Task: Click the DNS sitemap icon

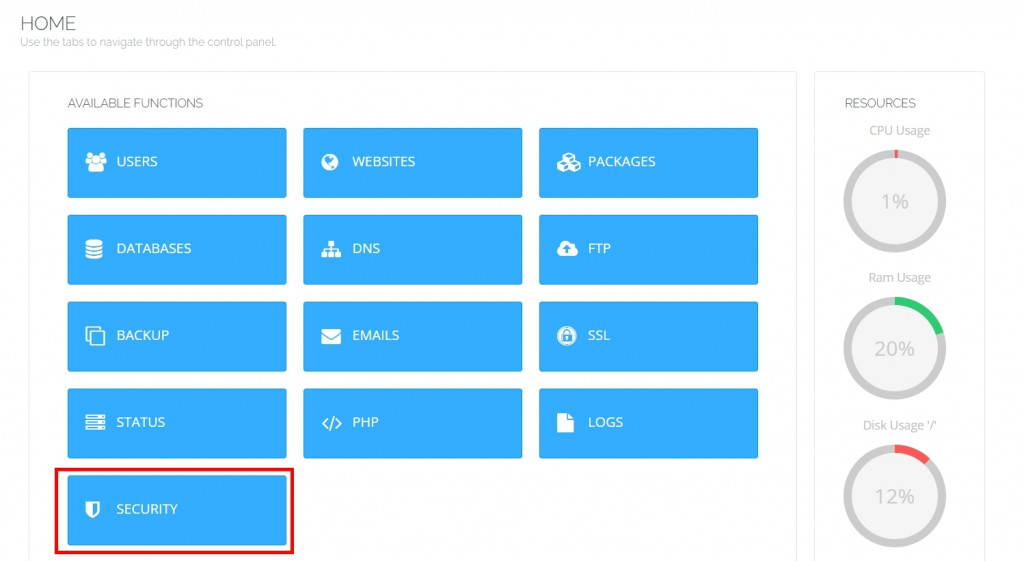Action: coord(331,249)
